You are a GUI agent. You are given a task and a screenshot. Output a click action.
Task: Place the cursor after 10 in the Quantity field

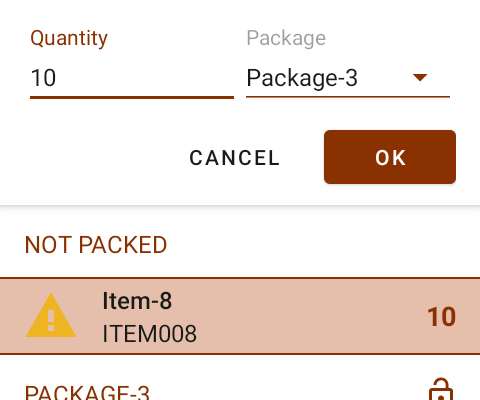coord(57,78)
